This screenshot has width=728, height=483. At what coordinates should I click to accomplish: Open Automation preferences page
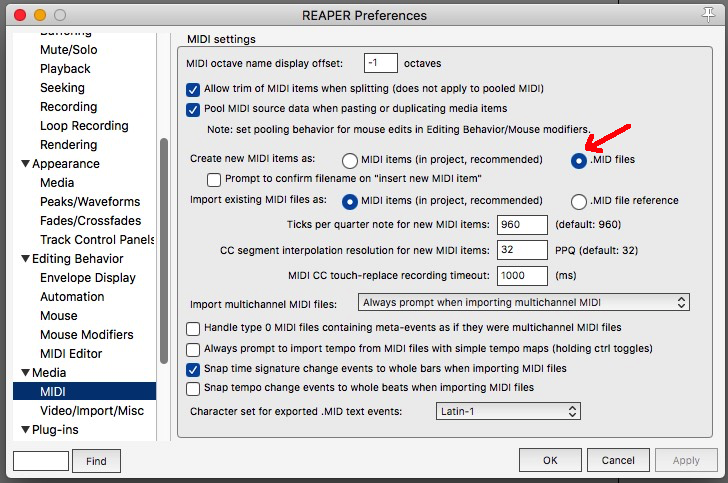72,297
